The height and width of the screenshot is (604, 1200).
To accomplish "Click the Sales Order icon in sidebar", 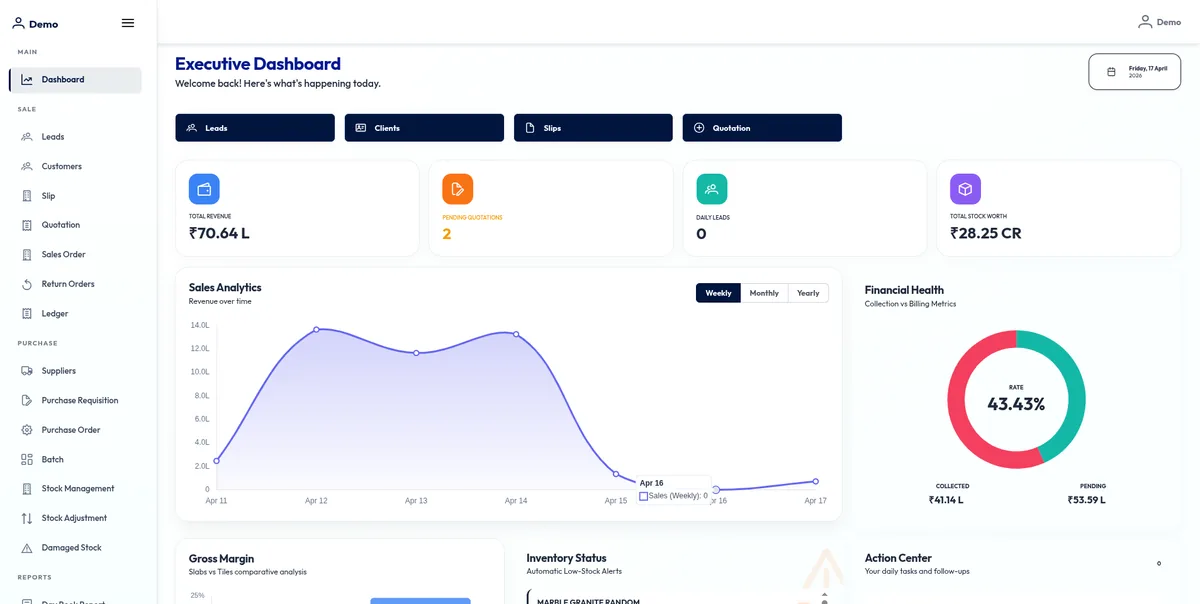I will pyautogui.click(x=27, y=255).
